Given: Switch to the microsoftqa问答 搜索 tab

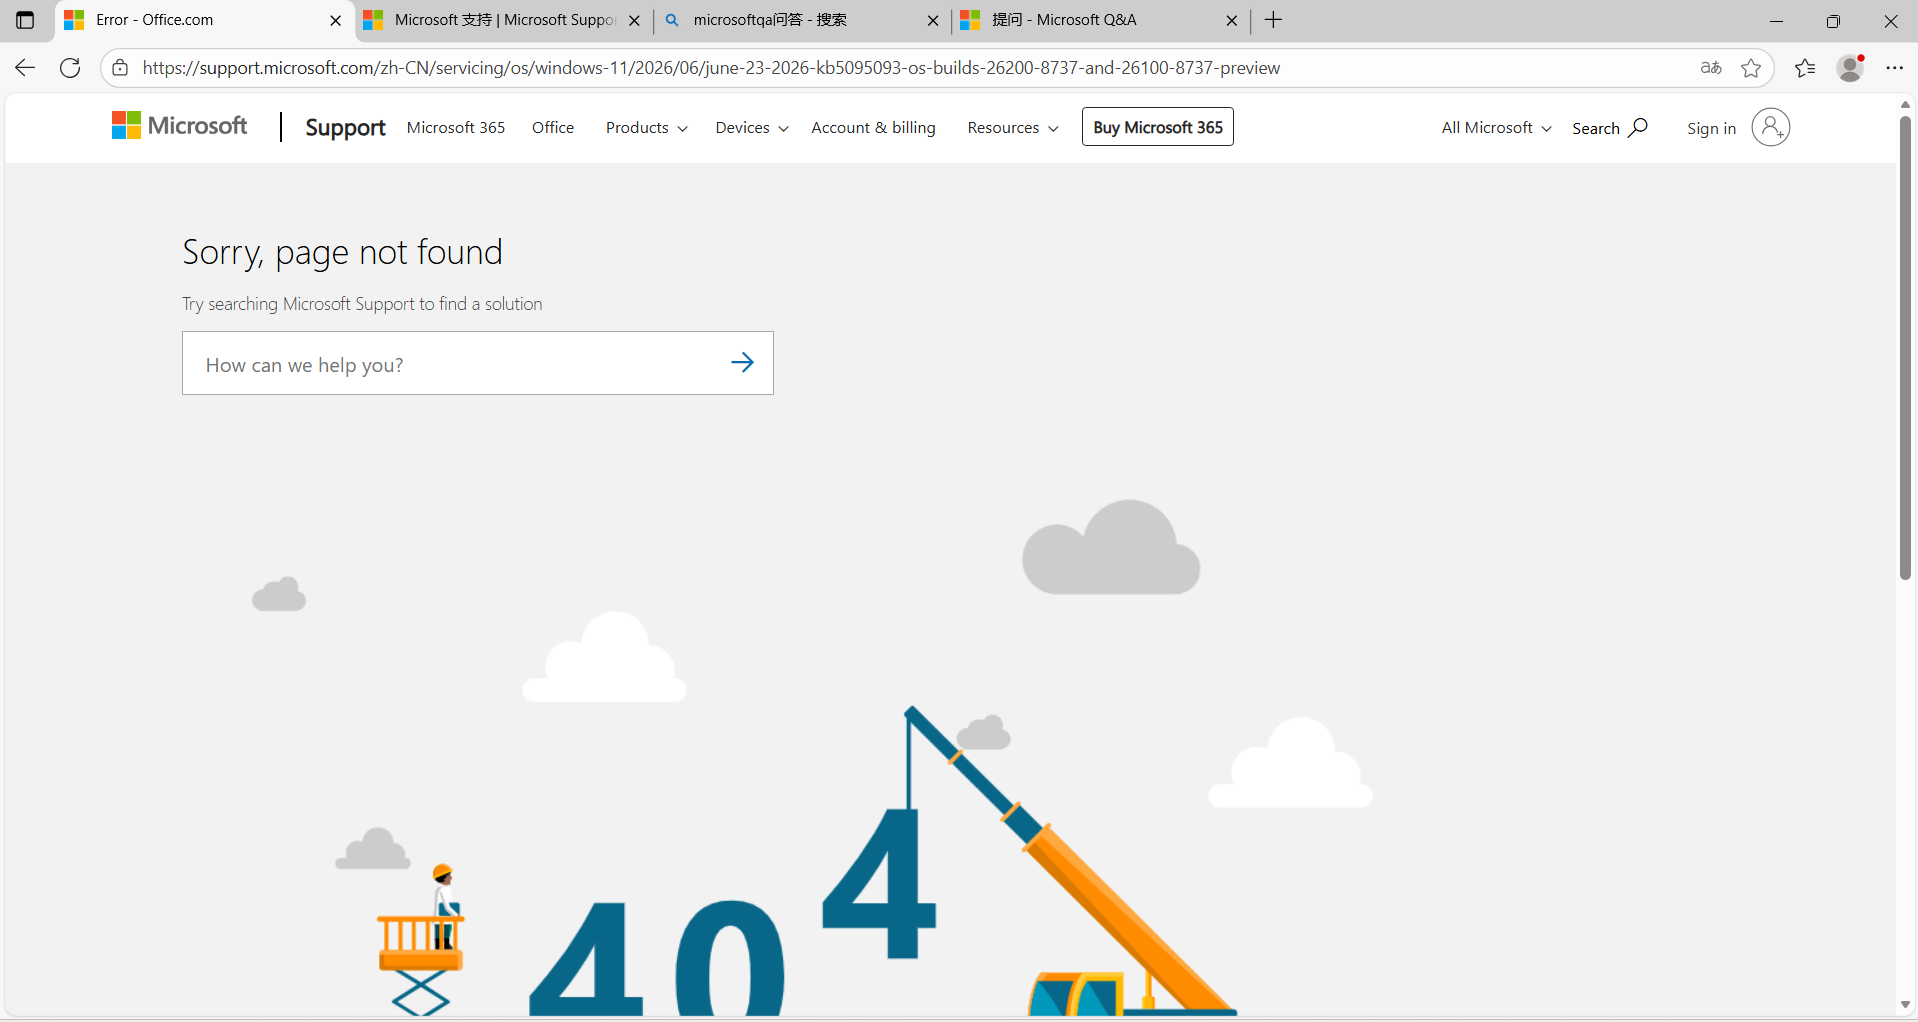Looking at the screenshot, I should tap(802, 20).
